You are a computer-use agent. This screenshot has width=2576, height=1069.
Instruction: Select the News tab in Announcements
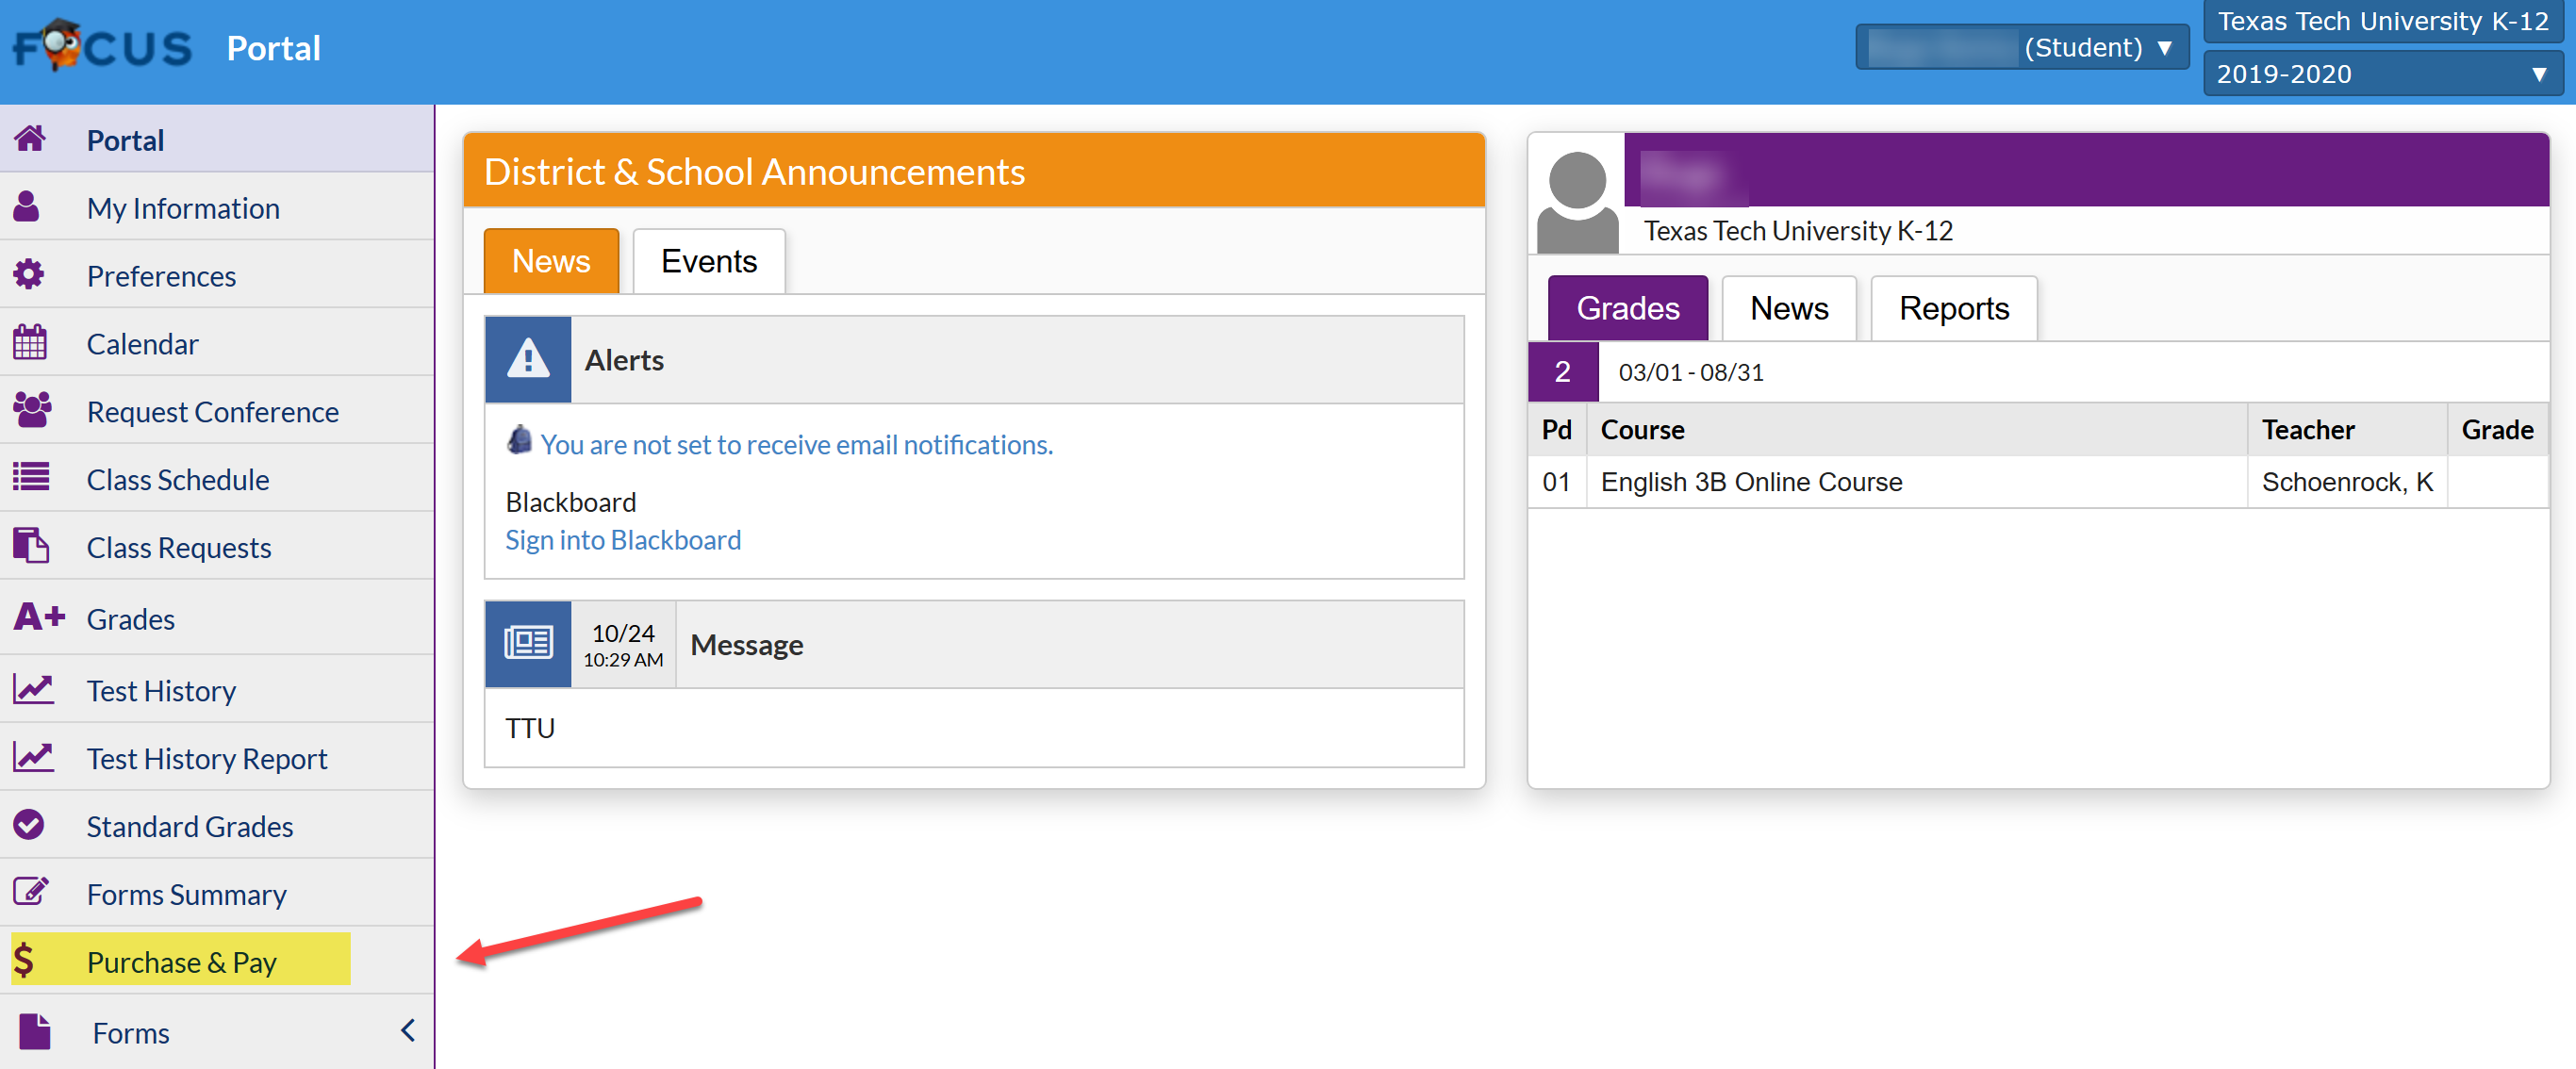coord(551,261)
